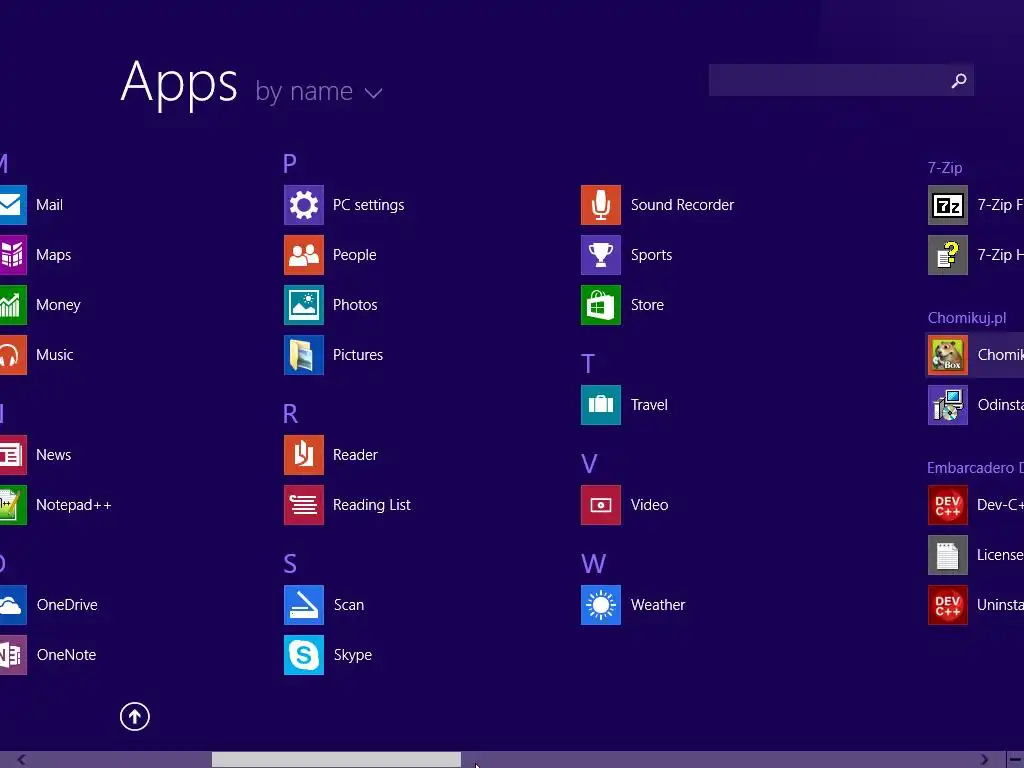Launch the Notepad++ icon

pyautogui.click(x=13, y=505)
